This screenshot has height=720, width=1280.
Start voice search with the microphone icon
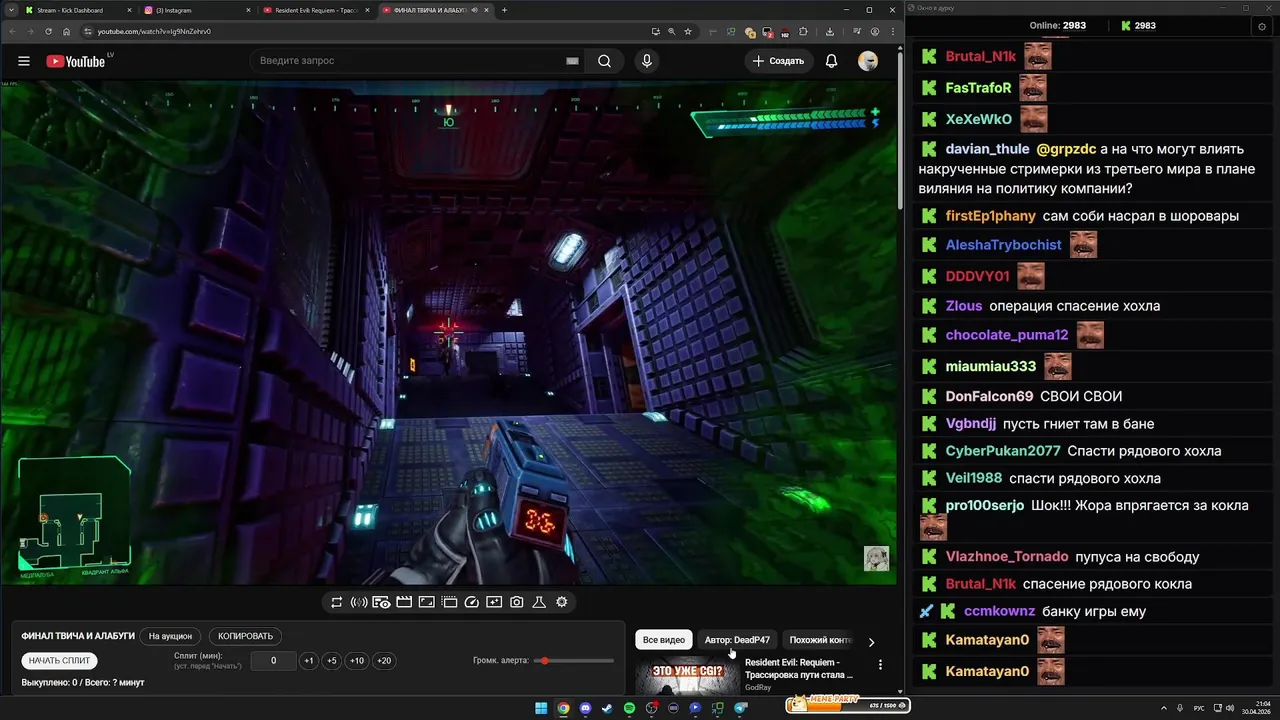(647, 61)
